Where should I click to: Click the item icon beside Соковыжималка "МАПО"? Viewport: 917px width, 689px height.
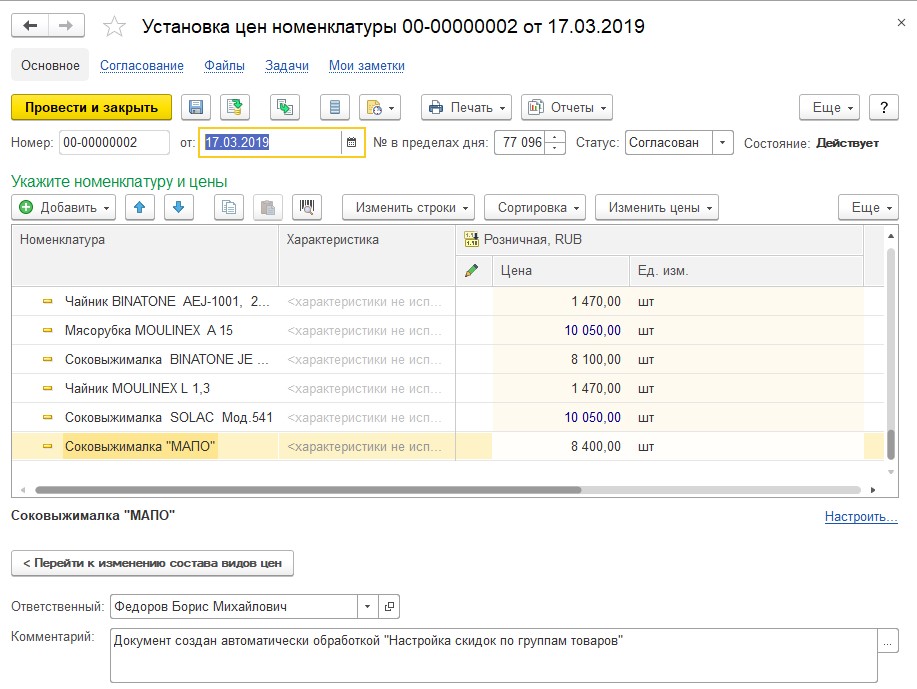(x=47, y=446)
